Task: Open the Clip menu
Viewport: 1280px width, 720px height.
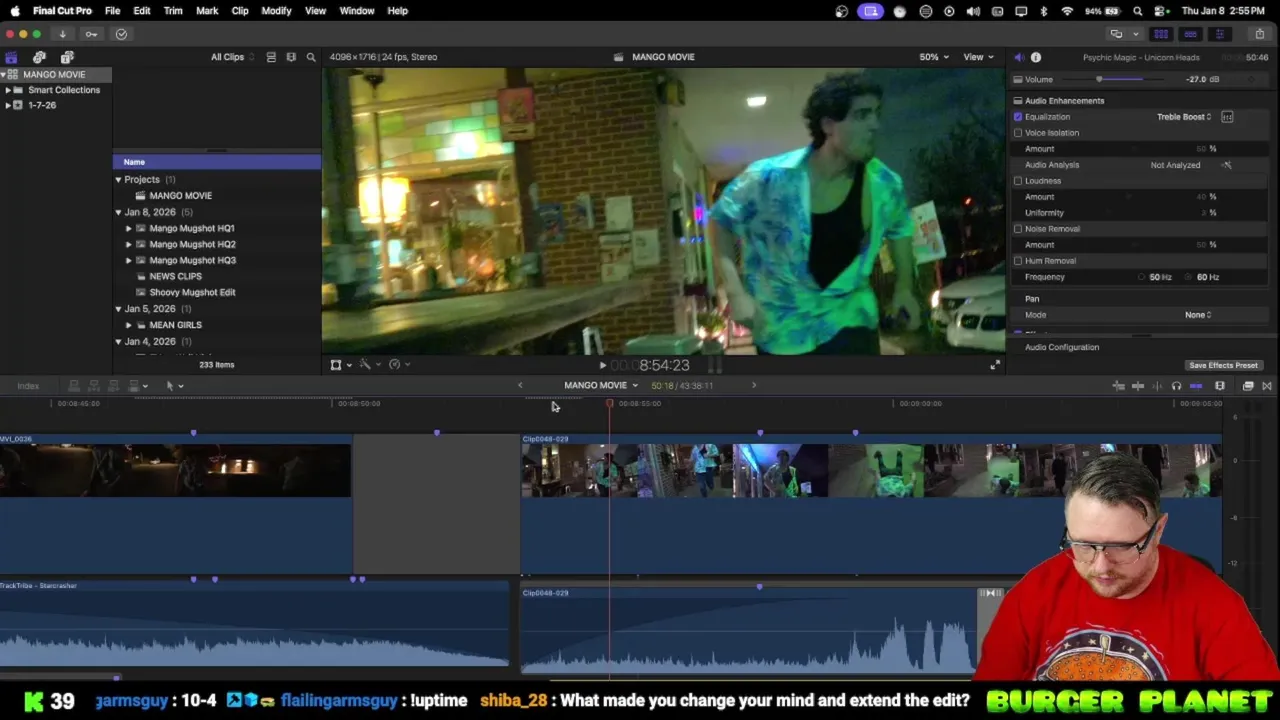Action: point(240,11)
